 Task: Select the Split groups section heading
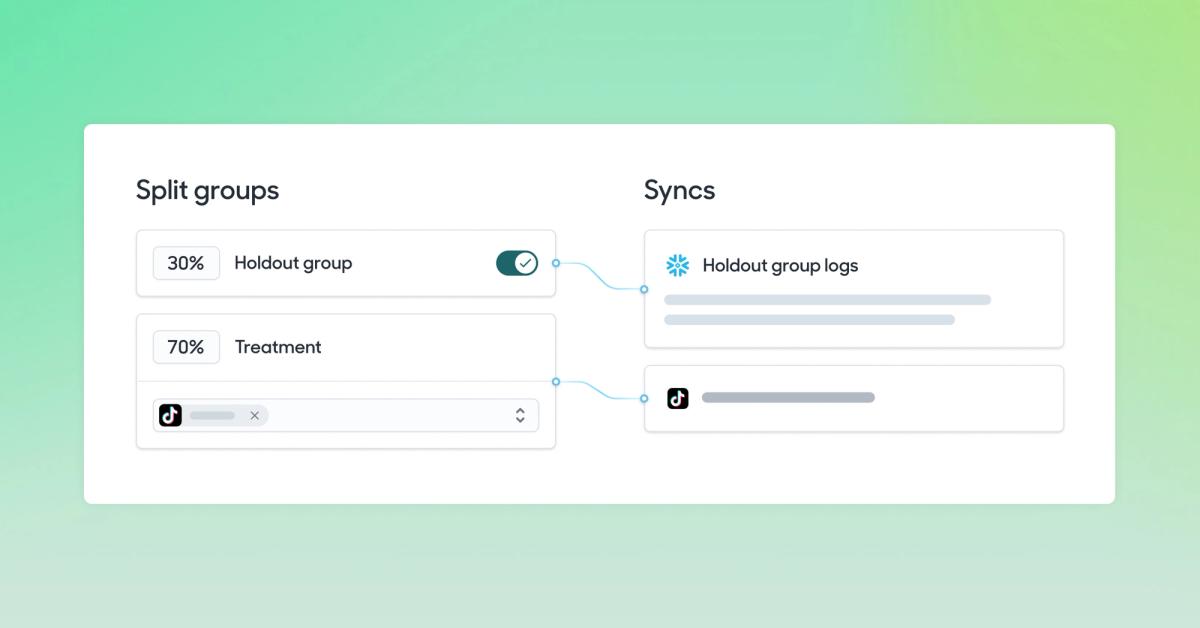click(x=207, y=190)
